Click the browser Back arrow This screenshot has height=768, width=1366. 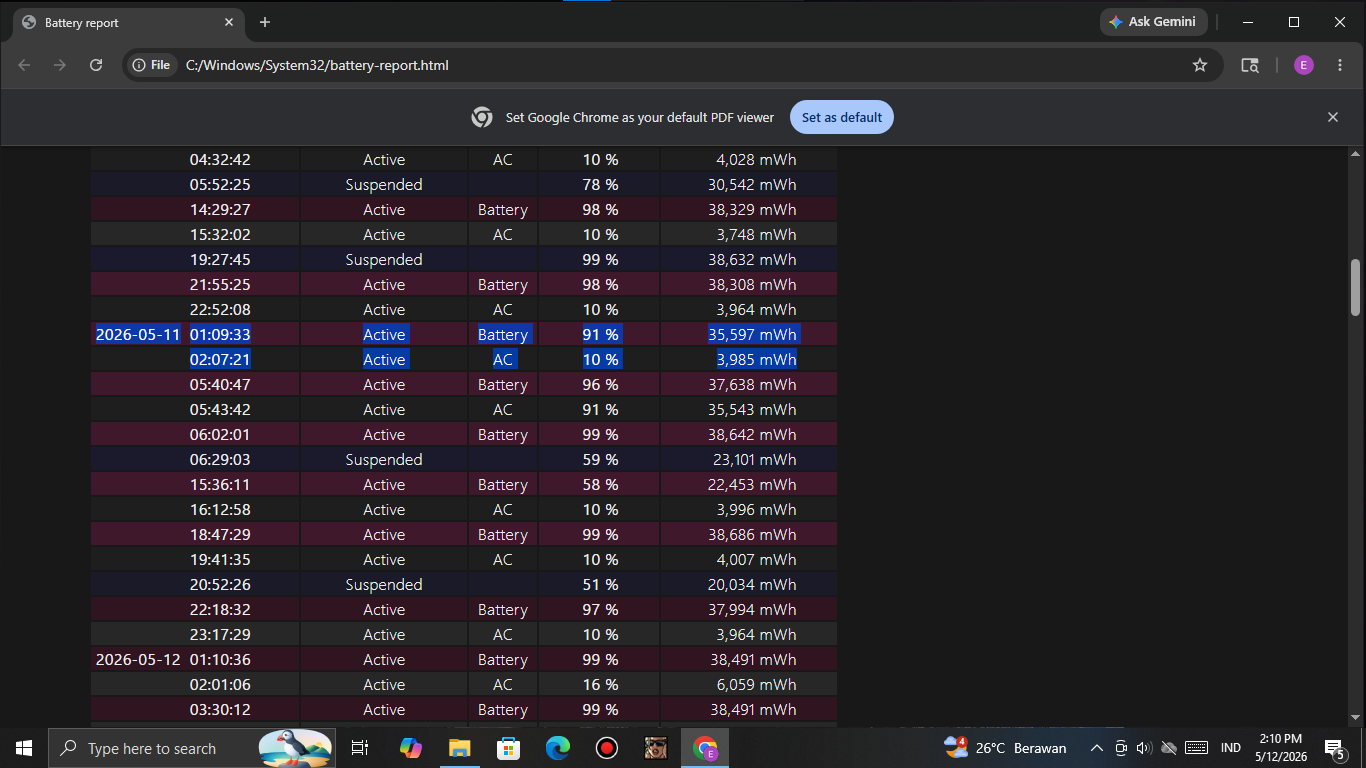[24, 65]
